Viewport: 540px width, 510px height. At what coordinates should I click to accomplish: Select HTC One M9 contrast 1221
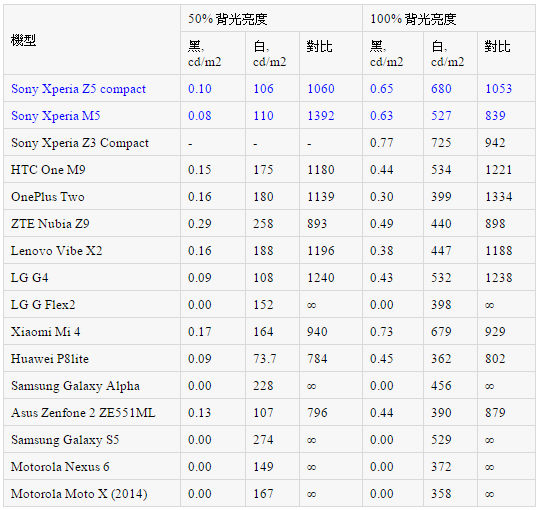(x=499, y=170)
